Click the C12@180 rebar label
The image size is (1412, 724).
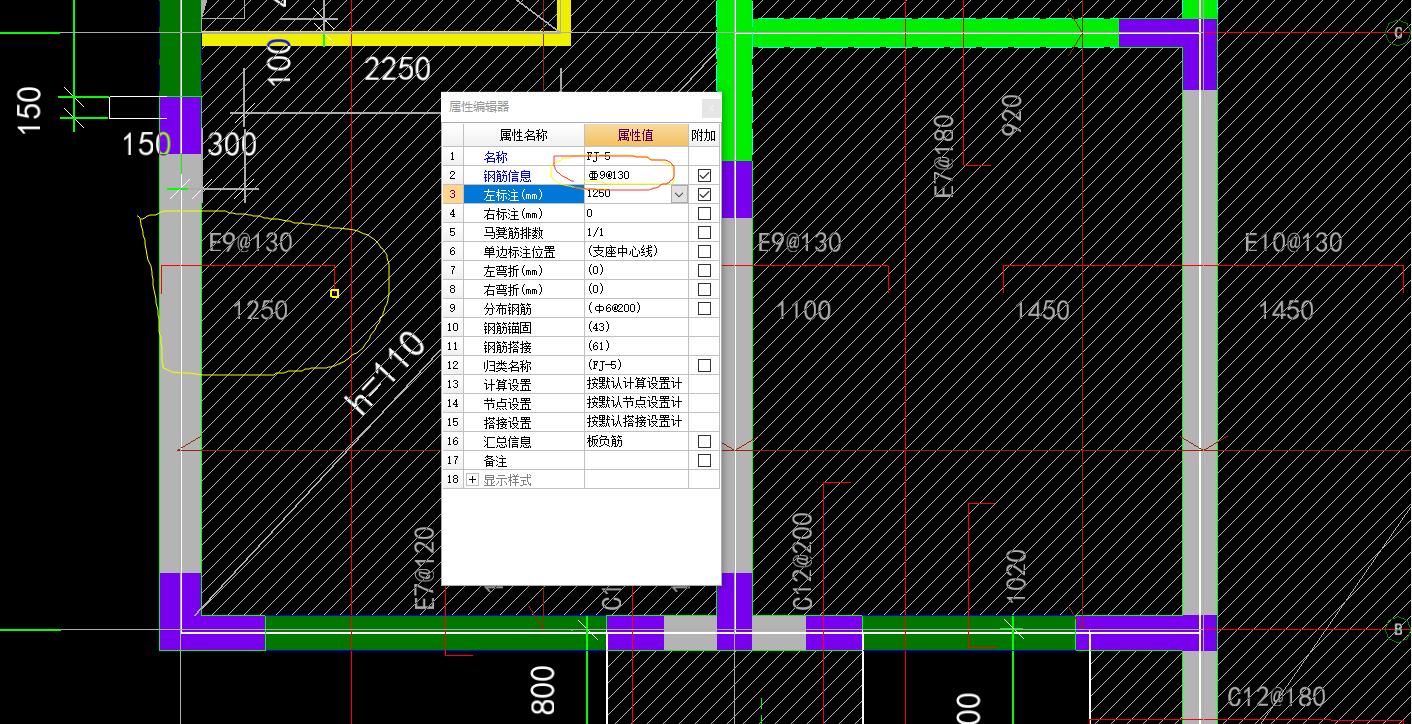point(1277,697)
